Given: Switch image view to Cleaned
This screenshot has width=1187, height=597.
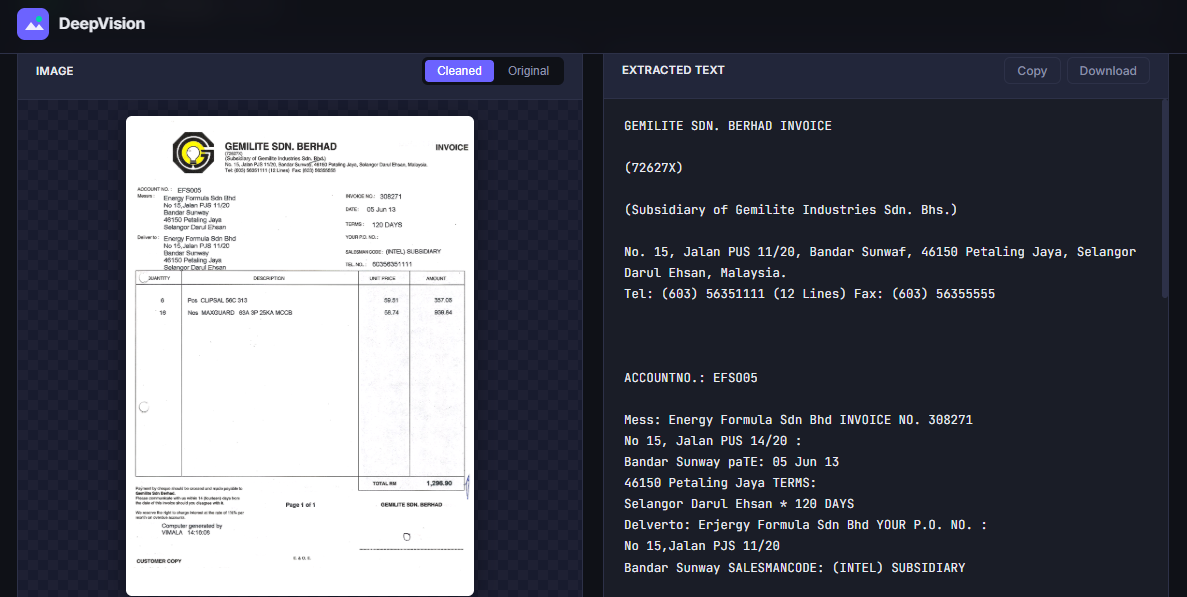Looking at the screenshot, I should [x=459, y=71].
